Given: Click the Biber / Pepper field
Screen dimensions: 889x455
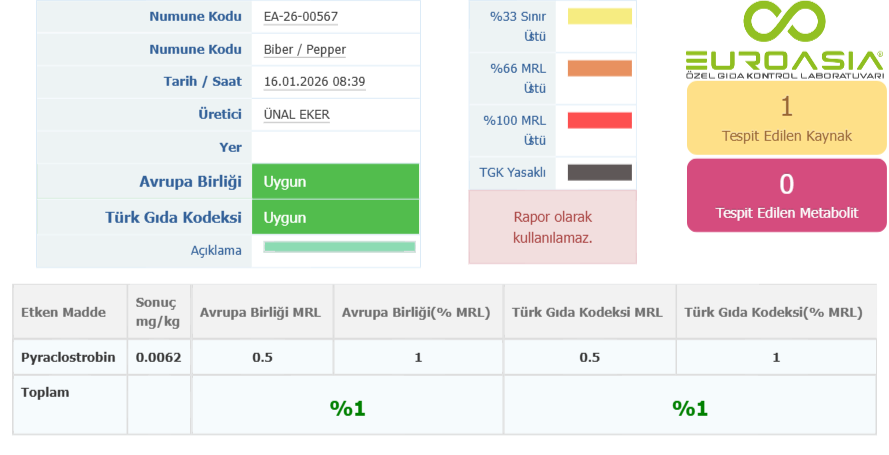Looking at the screenshot, I should coord(305,49).
